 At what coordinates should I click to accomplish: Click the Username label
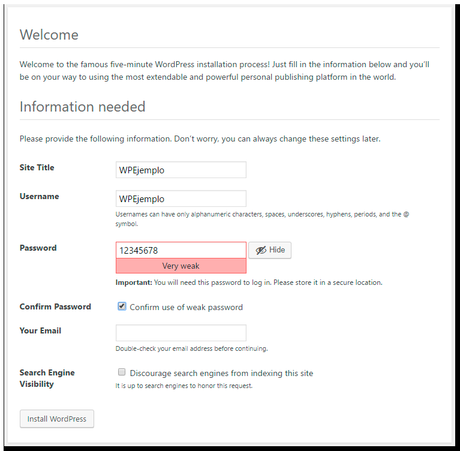coord(39,196)
